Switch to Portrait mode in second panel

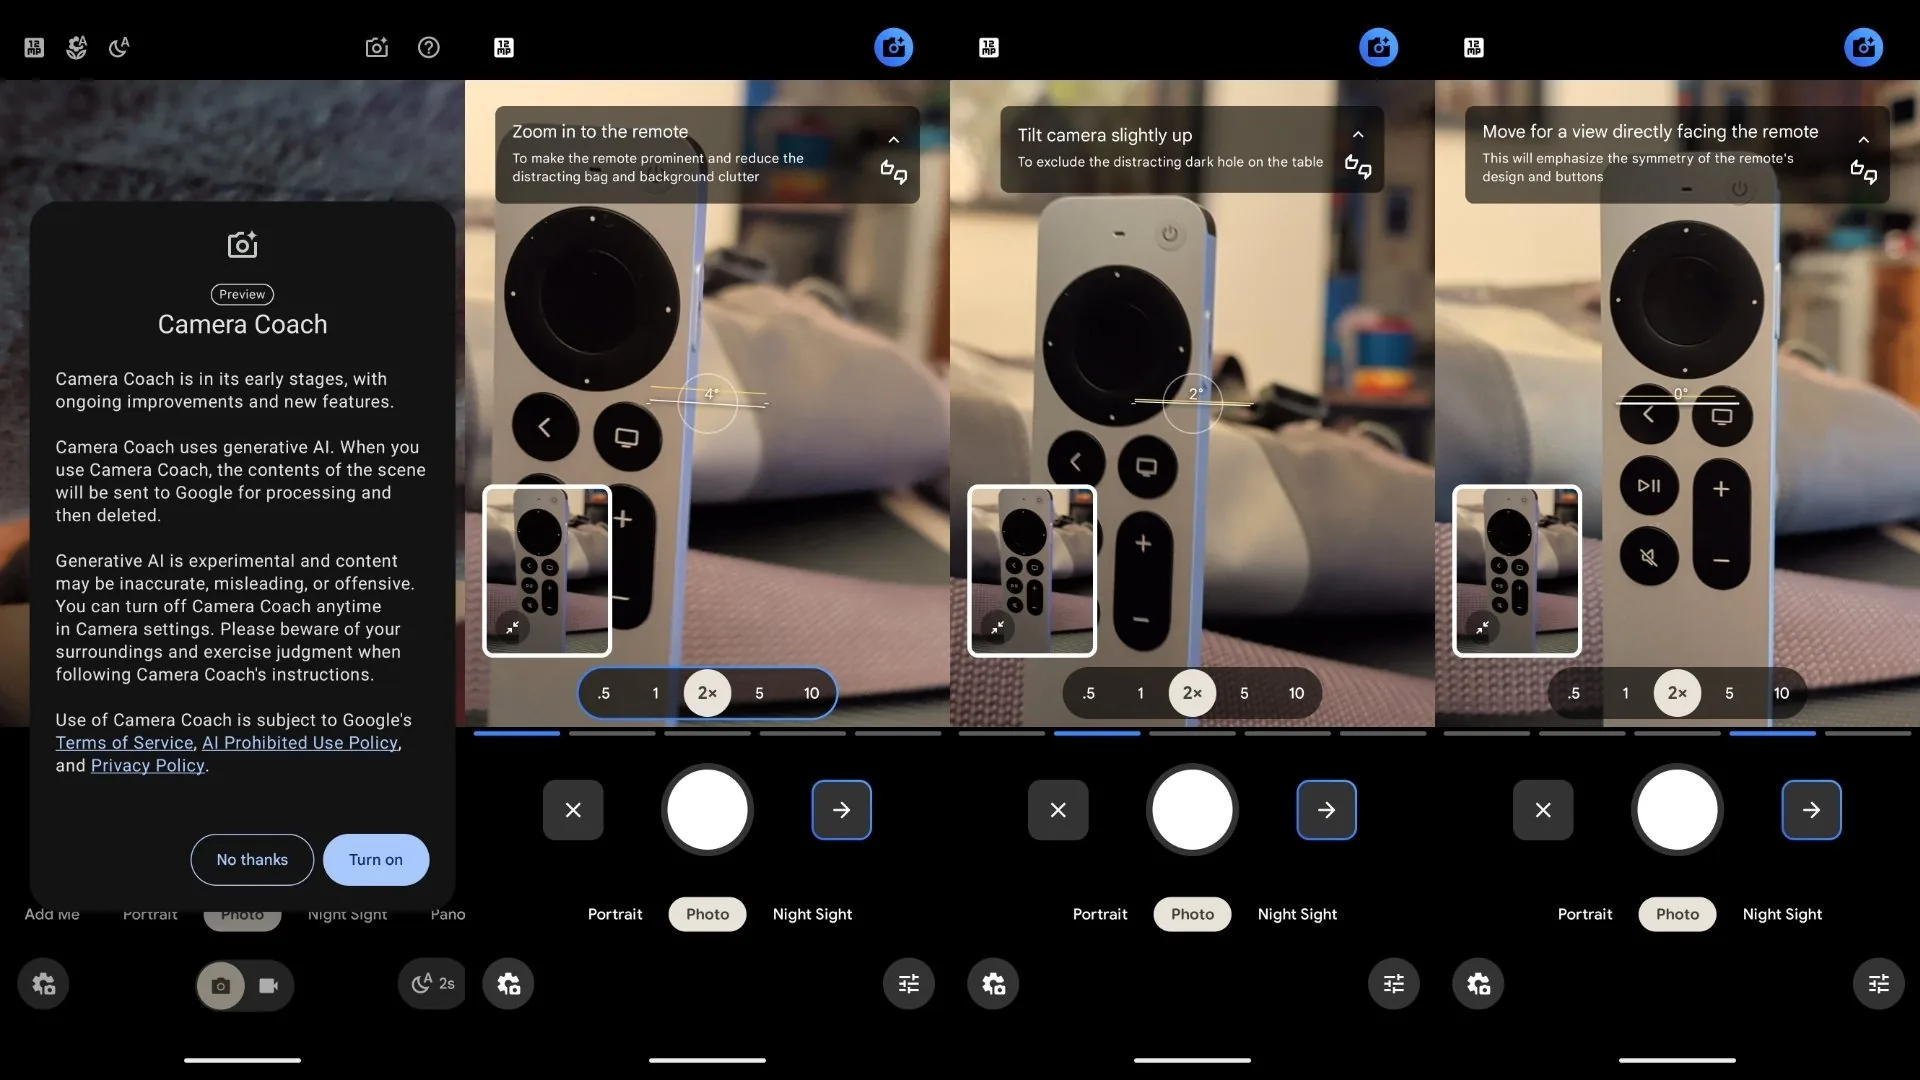[x=615, y=914]
